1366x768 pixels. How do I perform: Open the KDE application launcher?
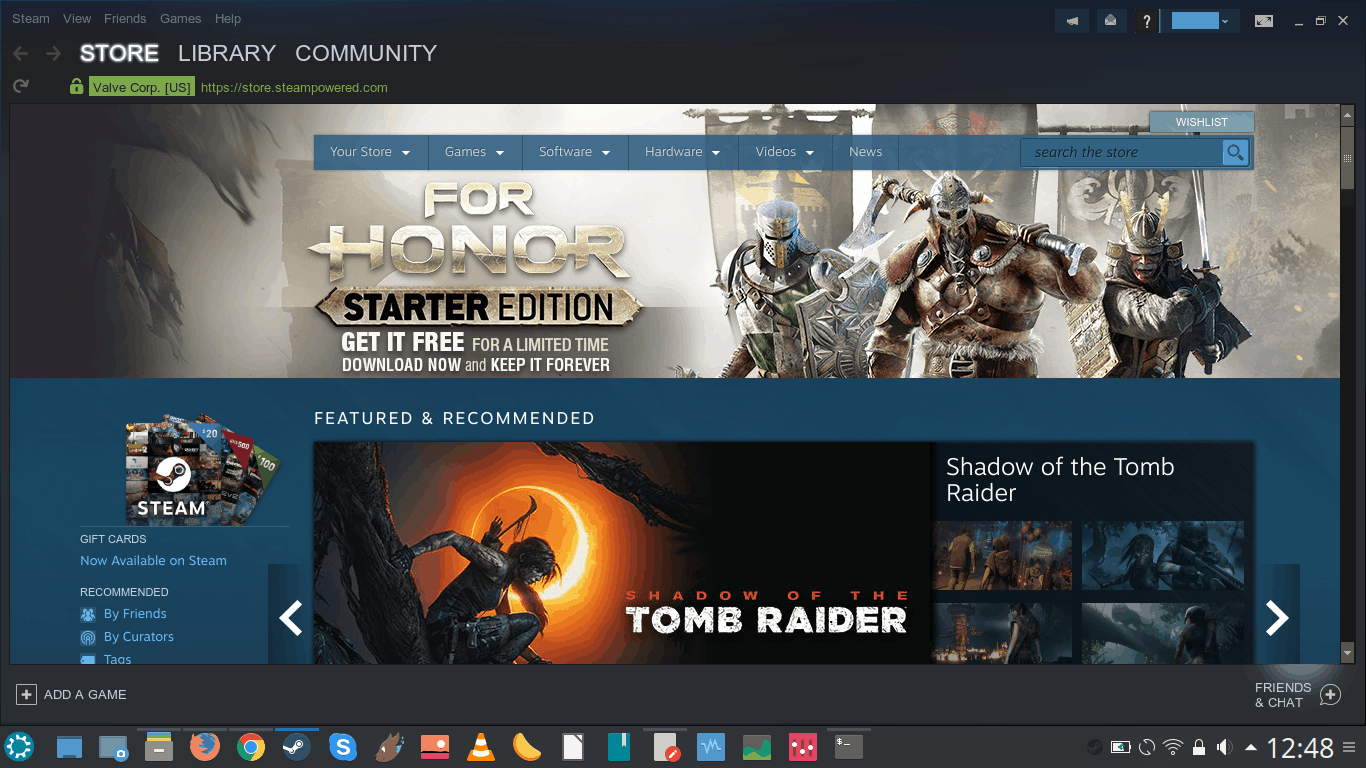pyautogui.click(x=19, y=746)
